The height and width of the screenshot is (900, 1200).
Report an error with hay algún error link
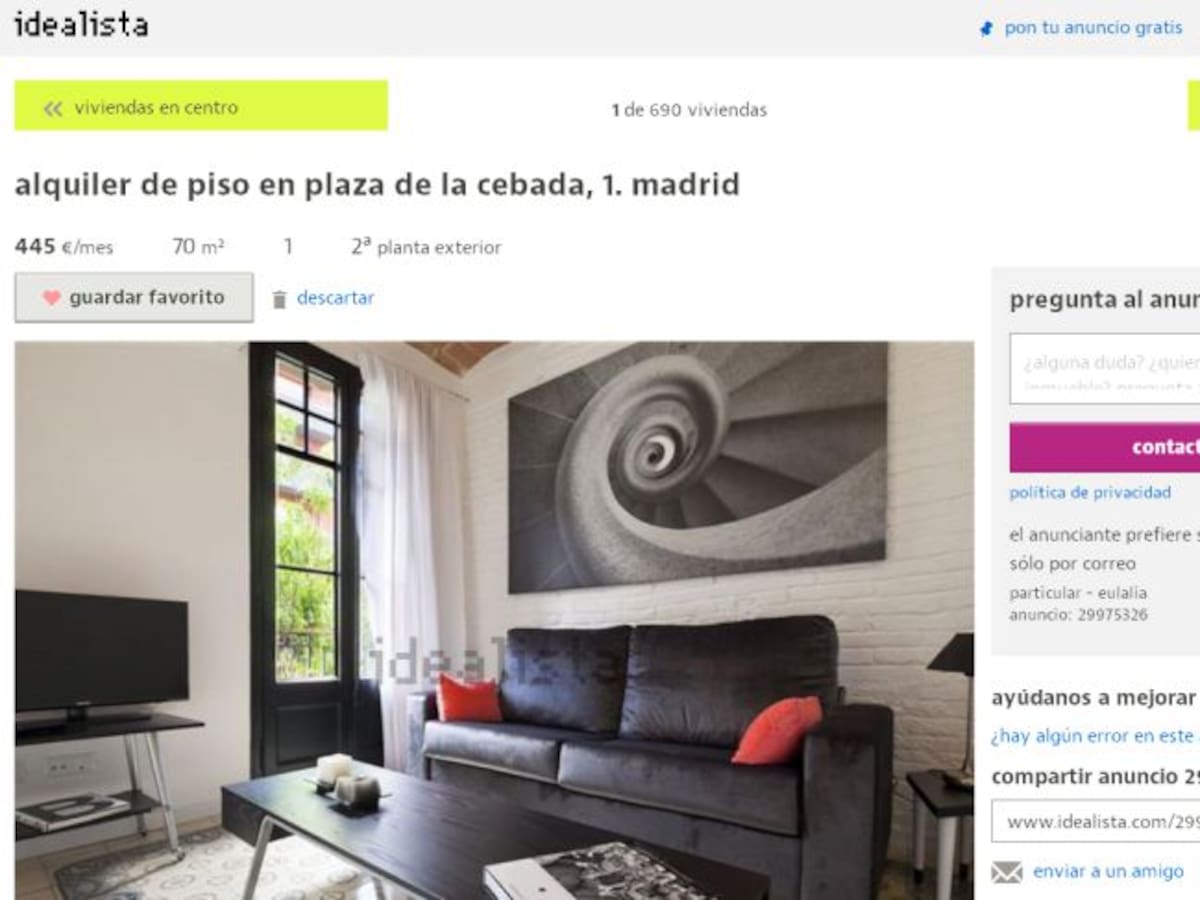(x=1095, y=736)
